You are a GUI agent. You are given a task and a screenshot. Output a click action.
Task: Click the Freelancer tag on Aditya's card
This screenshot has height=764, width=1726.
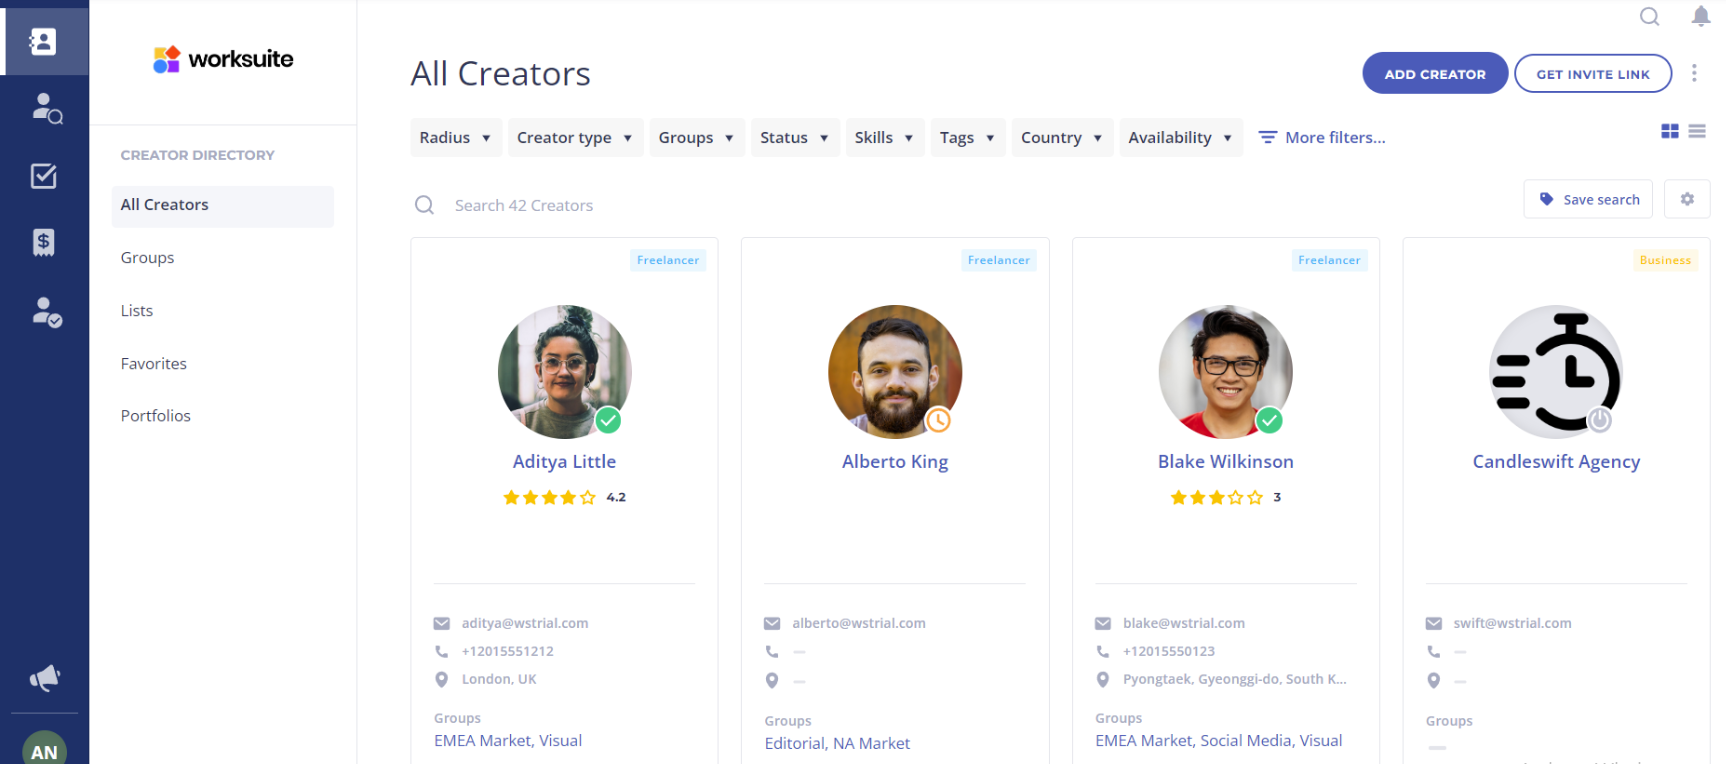668,260
